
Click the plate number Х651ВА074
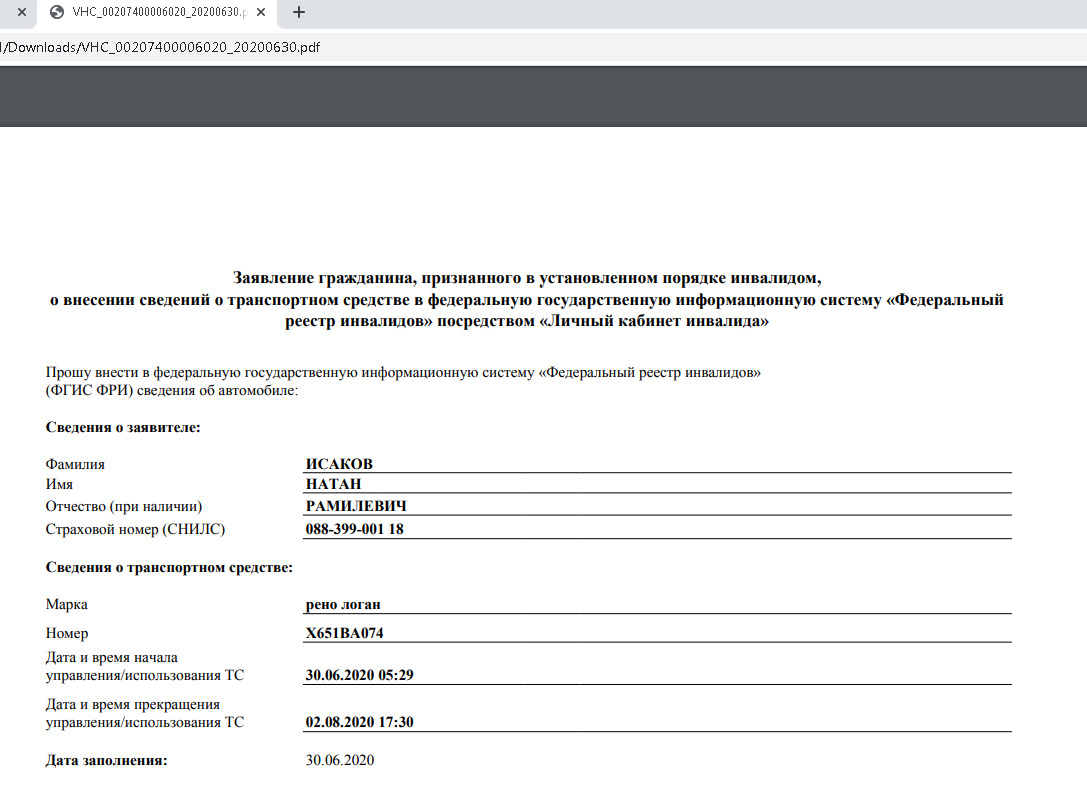pyautogui.click(x=345, y=633)
